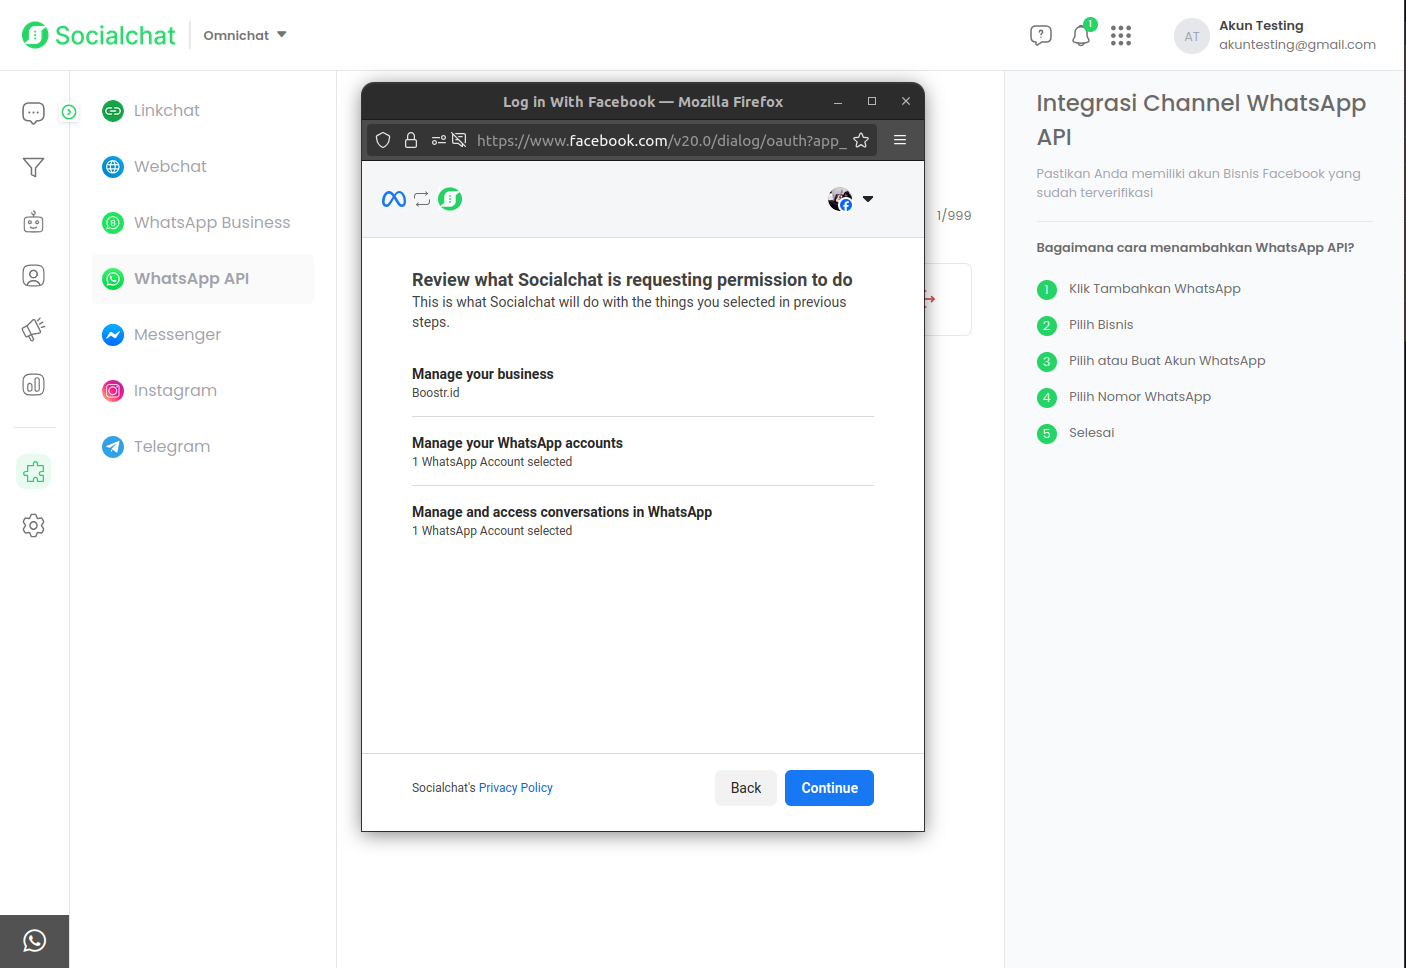Click the WhatsApp icon at bottom left
1406x968 pixels.
click(34, 941)
